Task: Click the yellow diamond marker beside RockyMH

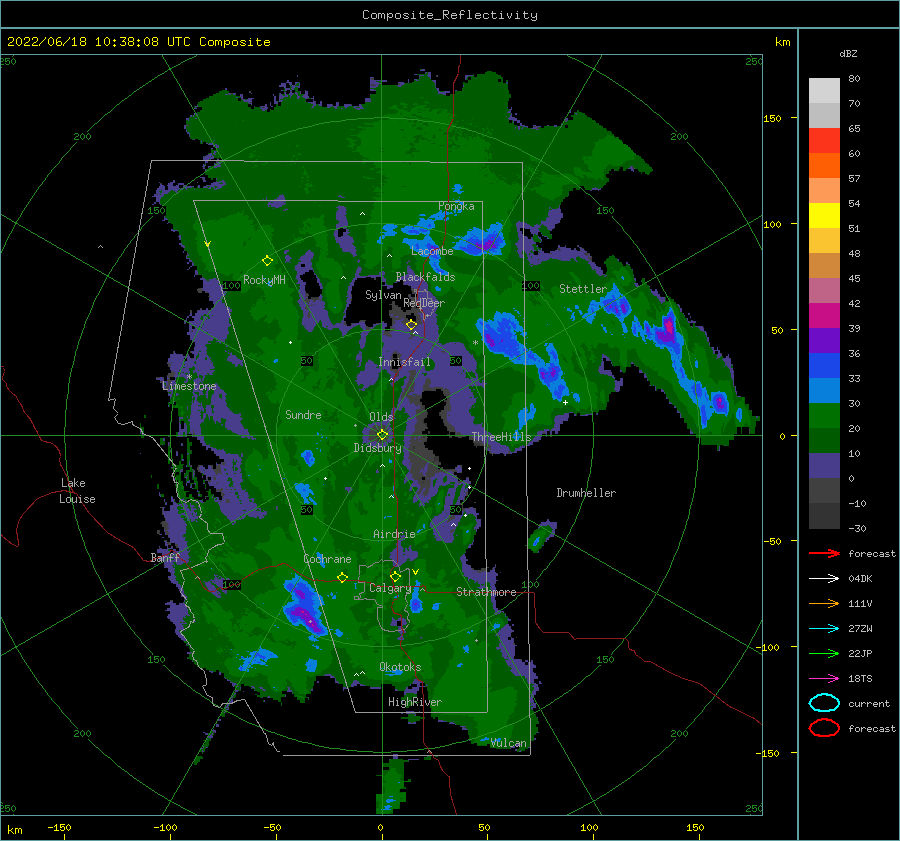Action: pyautogui.click(x=267, y=261)
